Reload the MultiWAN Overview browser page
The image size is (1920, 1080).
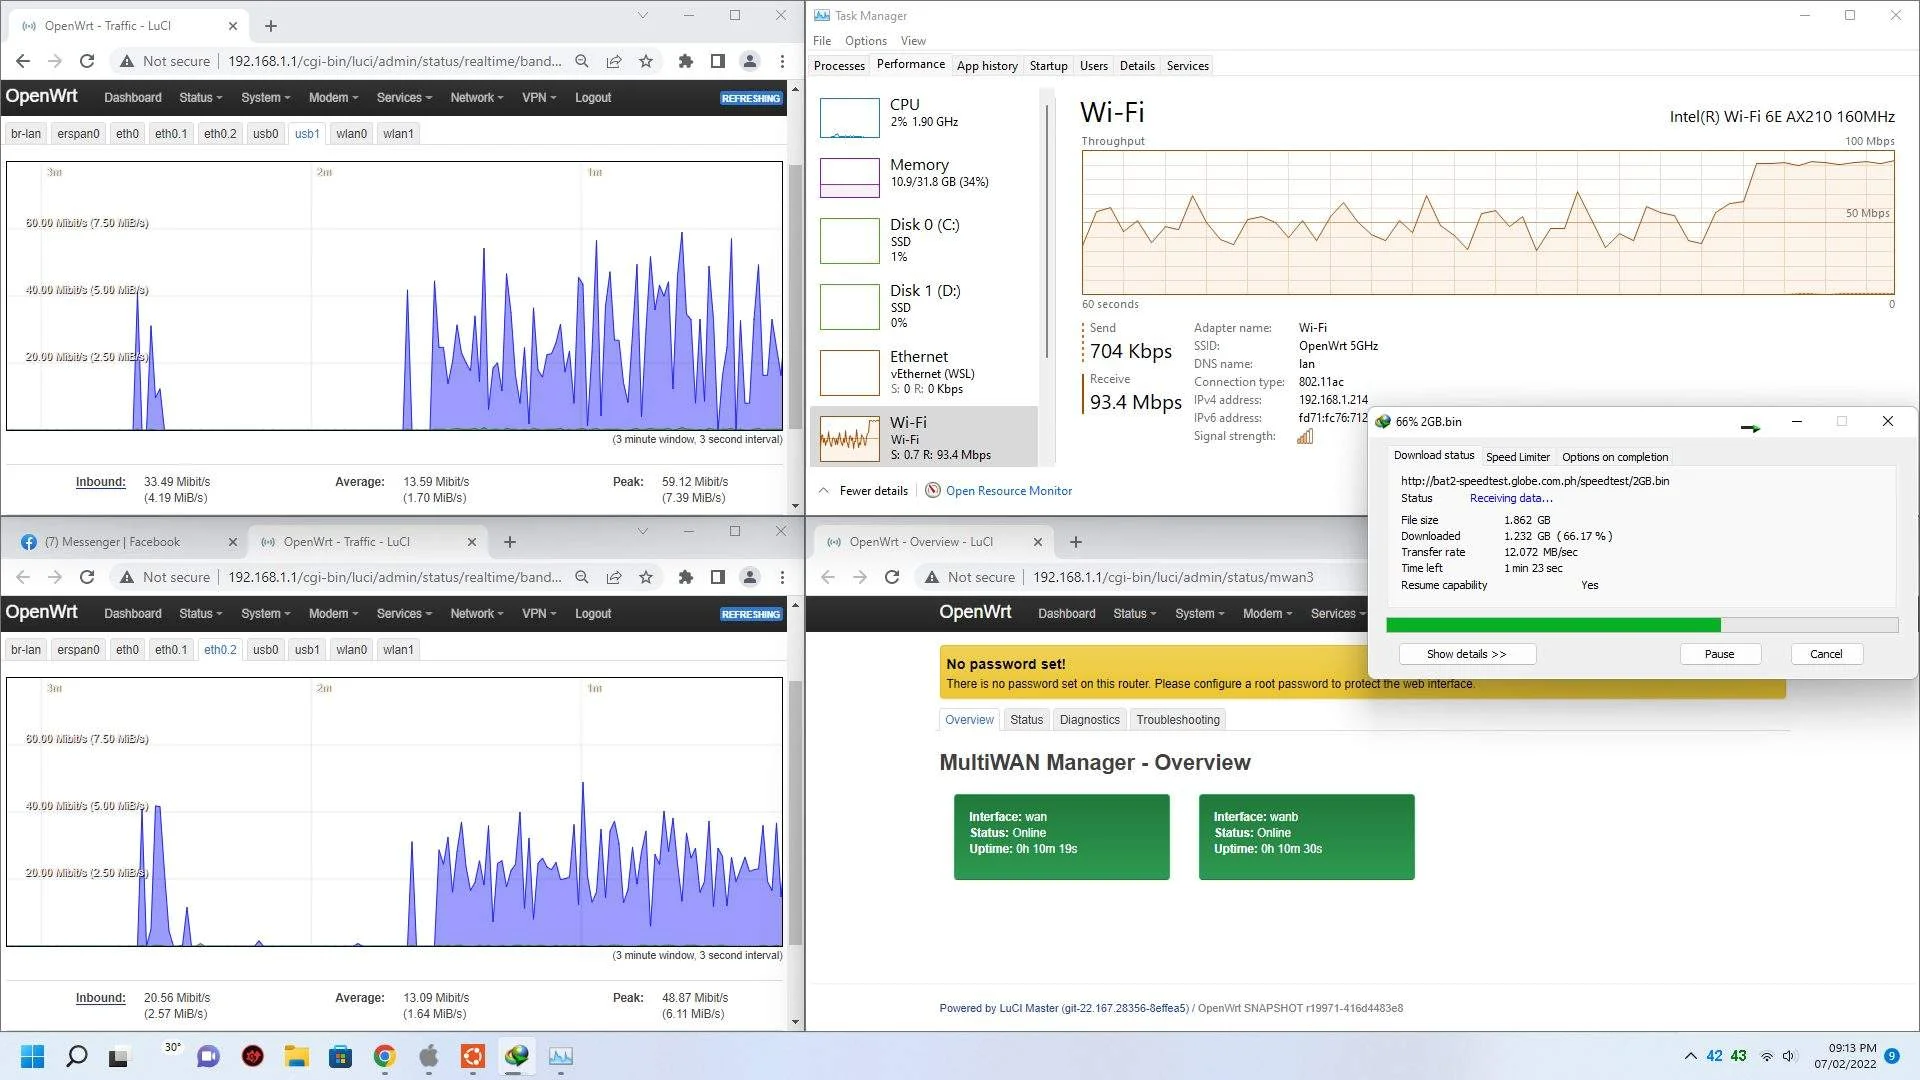tap(892, 577)
